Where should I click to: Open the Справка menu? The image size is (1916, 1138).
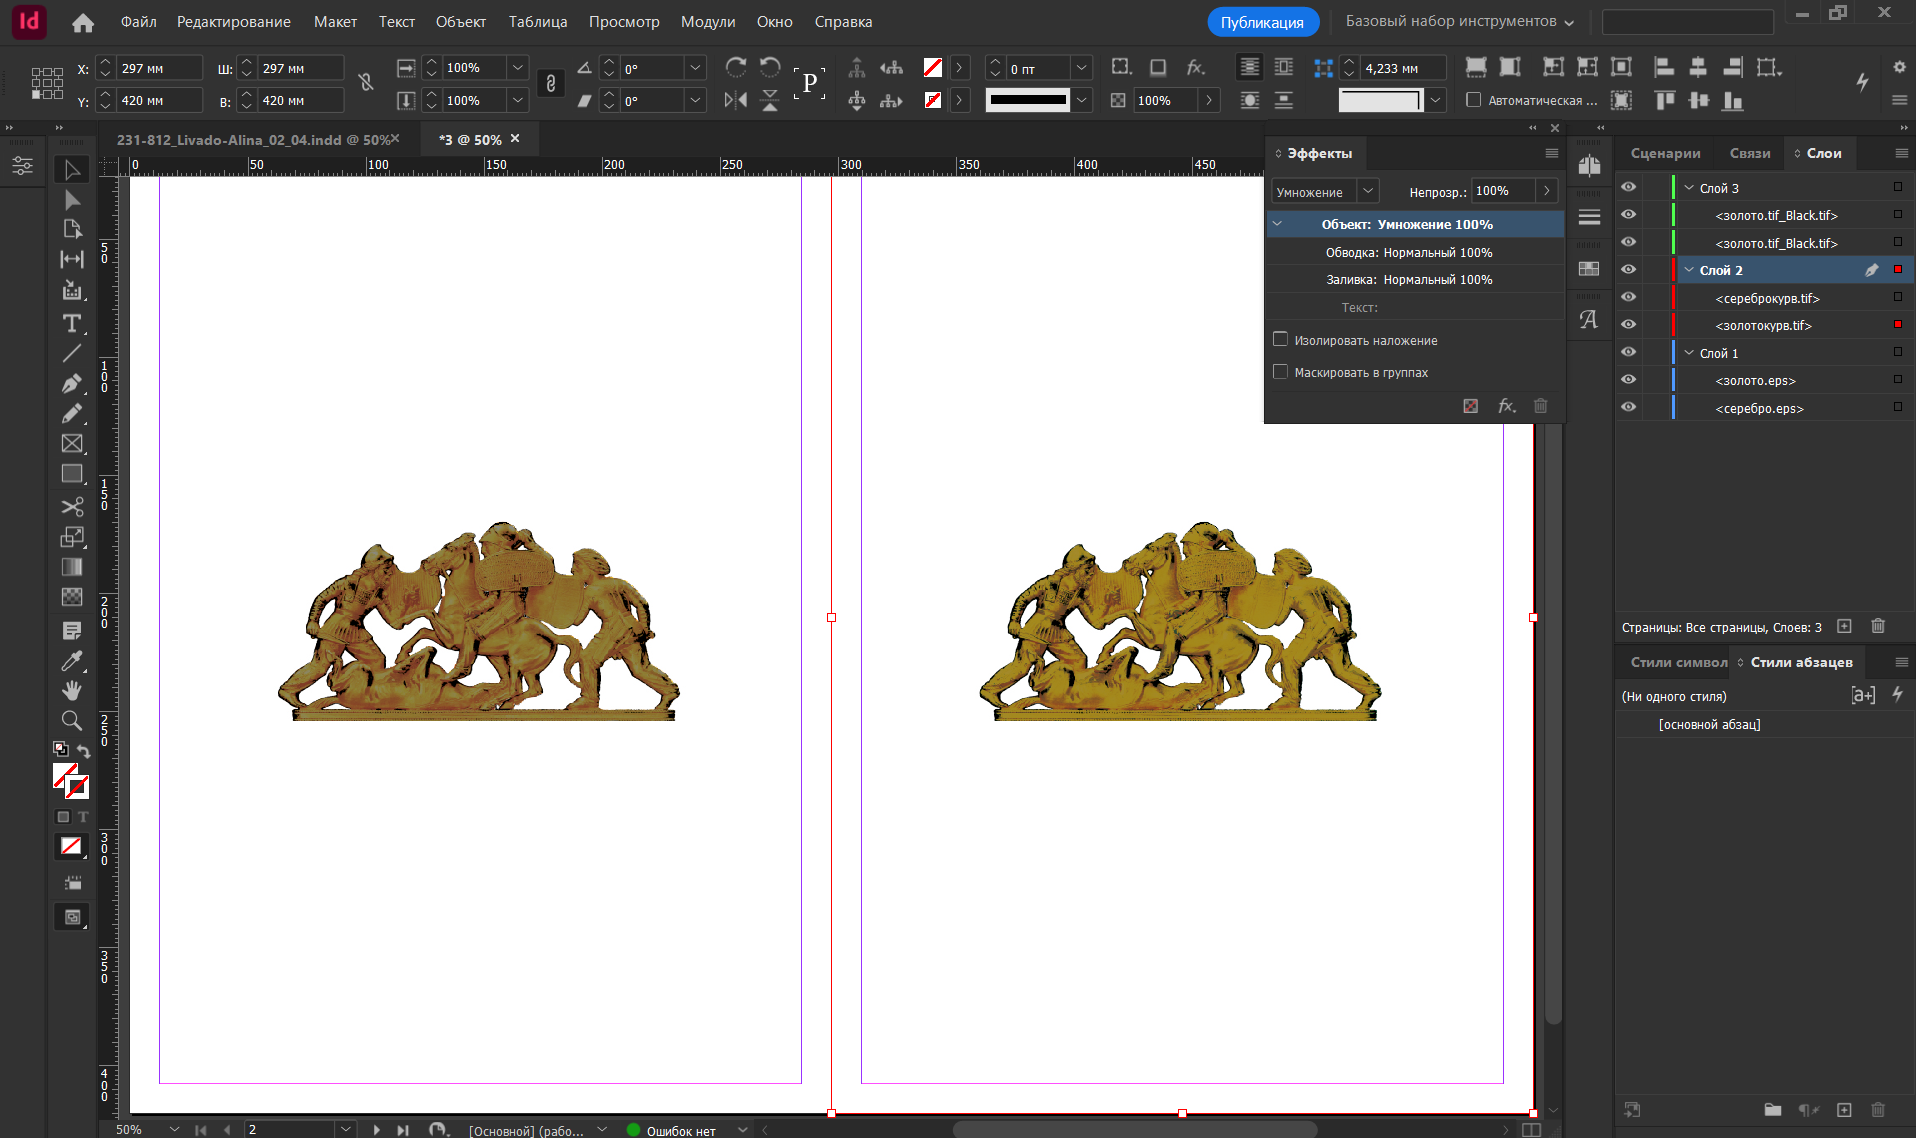(x=843, y=22)
